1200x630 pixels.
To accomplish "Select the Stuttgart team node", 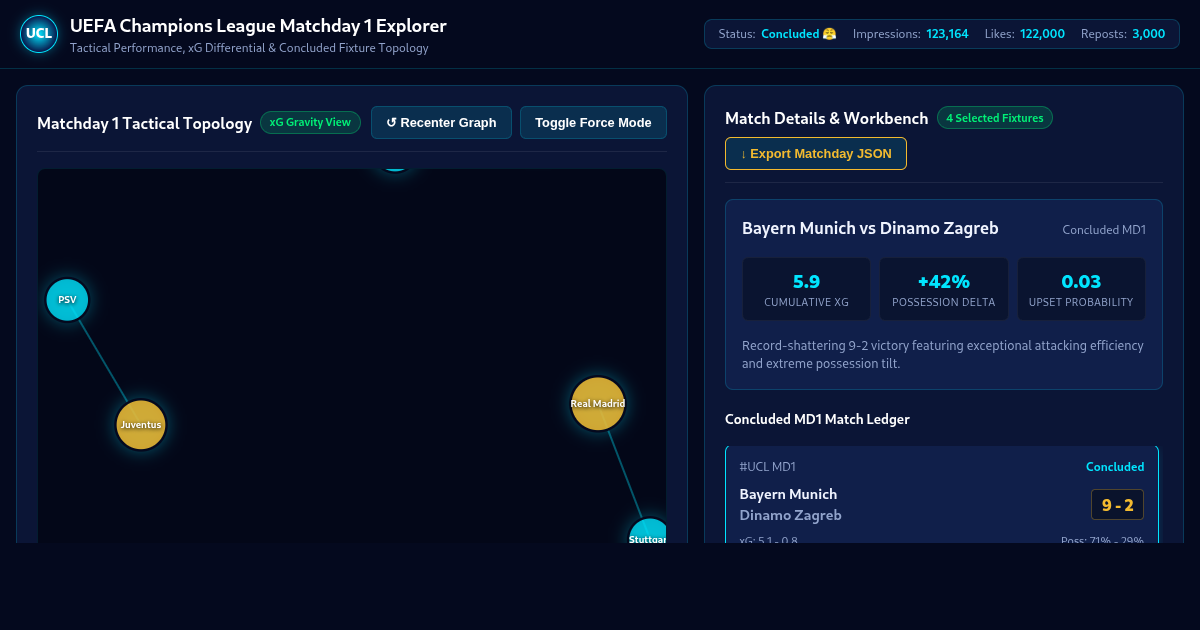I will pyautogui.click(x=647, y=531).
